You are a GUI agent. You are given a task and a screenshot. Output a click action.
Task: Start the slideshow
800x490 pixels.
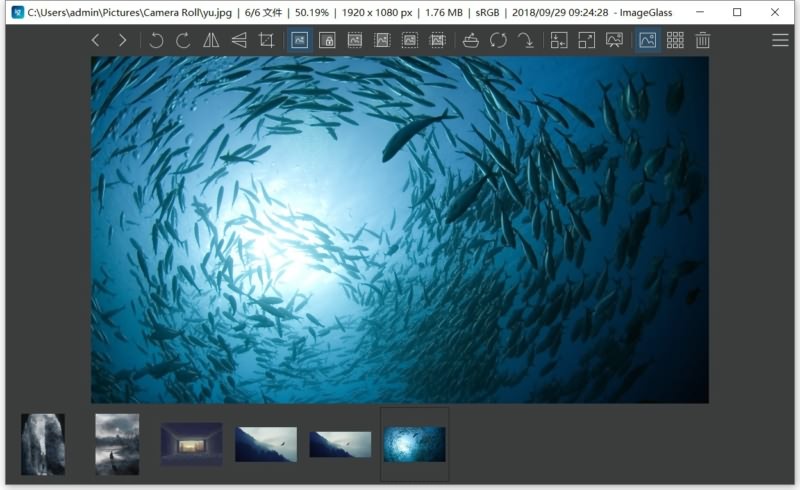tap(615, 40)
